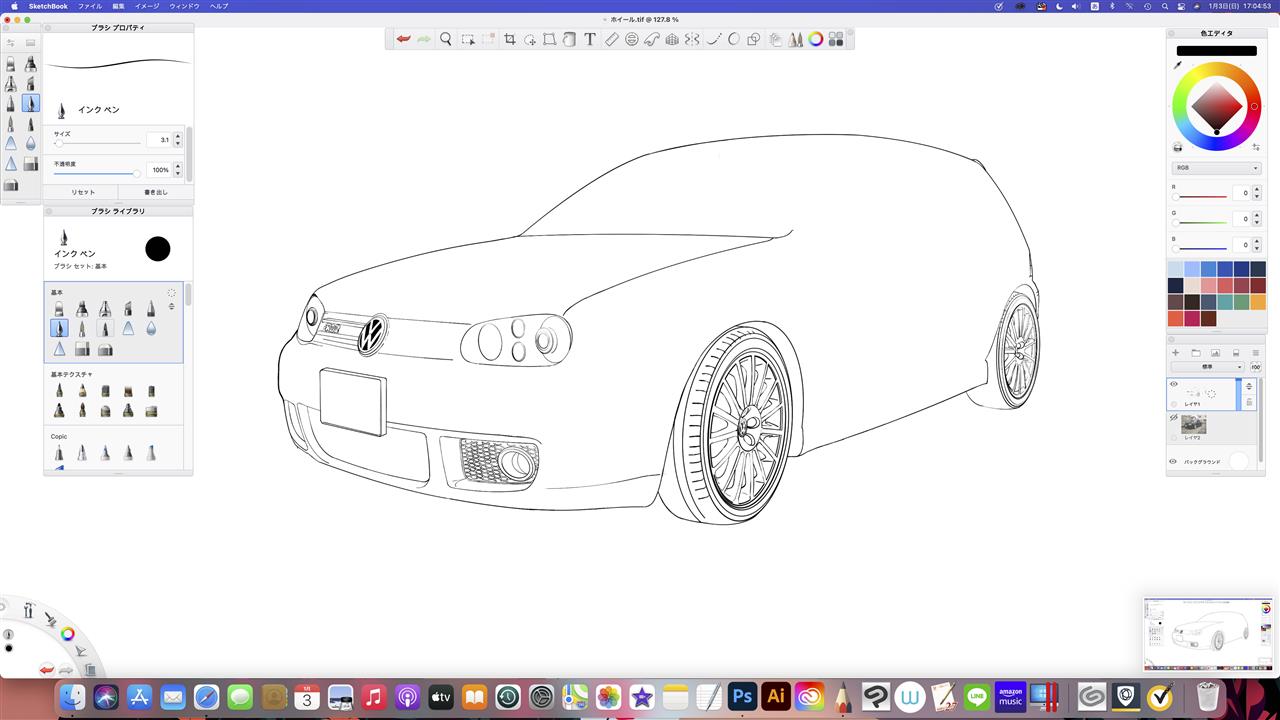
Task: Select the Draw Styles shapes tool
Action: click(x=754, y=39)
